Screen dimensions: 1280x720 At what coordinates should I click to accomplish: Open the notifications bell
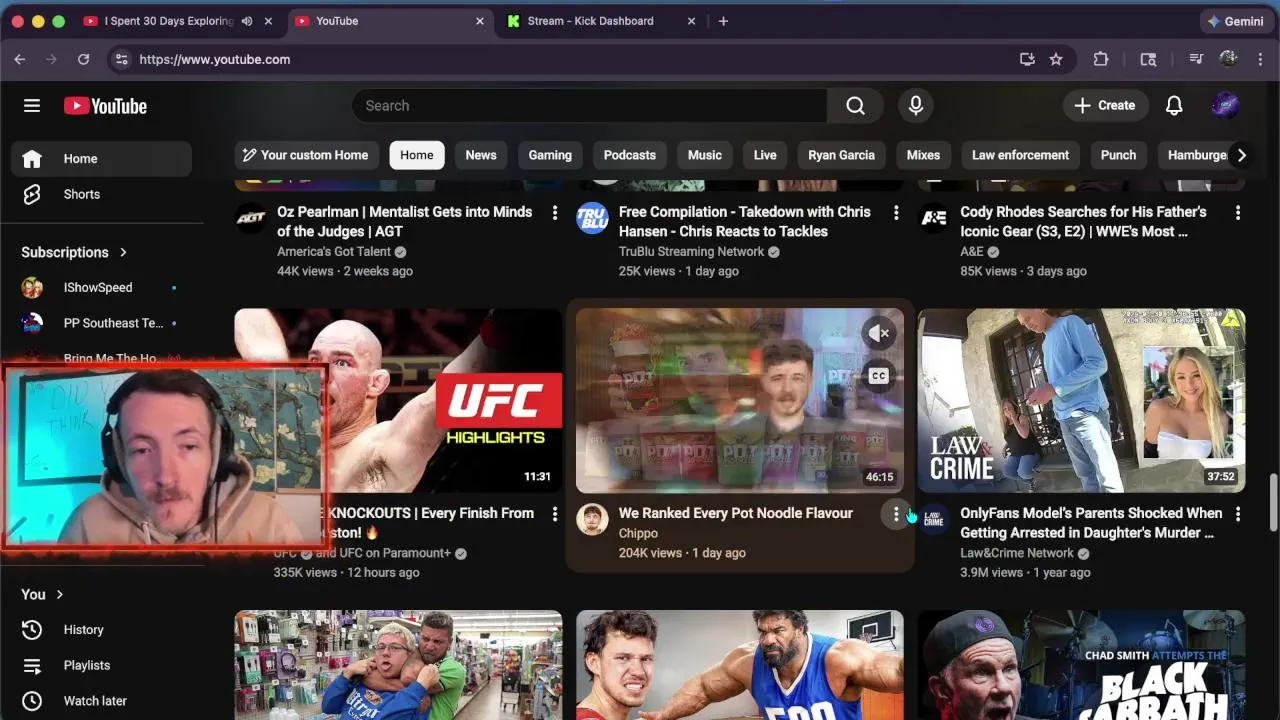click(1174, 106)
